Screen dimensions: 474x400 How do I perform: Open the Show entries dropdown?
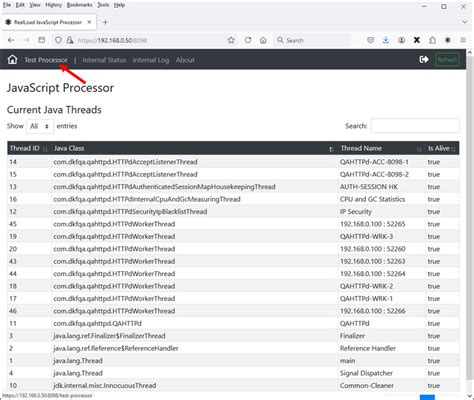[40, 126]
